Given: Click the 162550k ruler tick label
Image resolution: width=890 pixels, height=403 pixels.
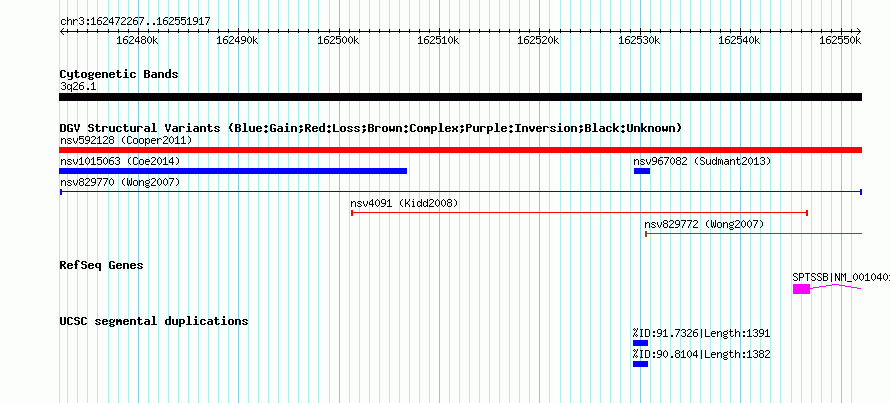Looking at the screenshot, I should 841,40.
